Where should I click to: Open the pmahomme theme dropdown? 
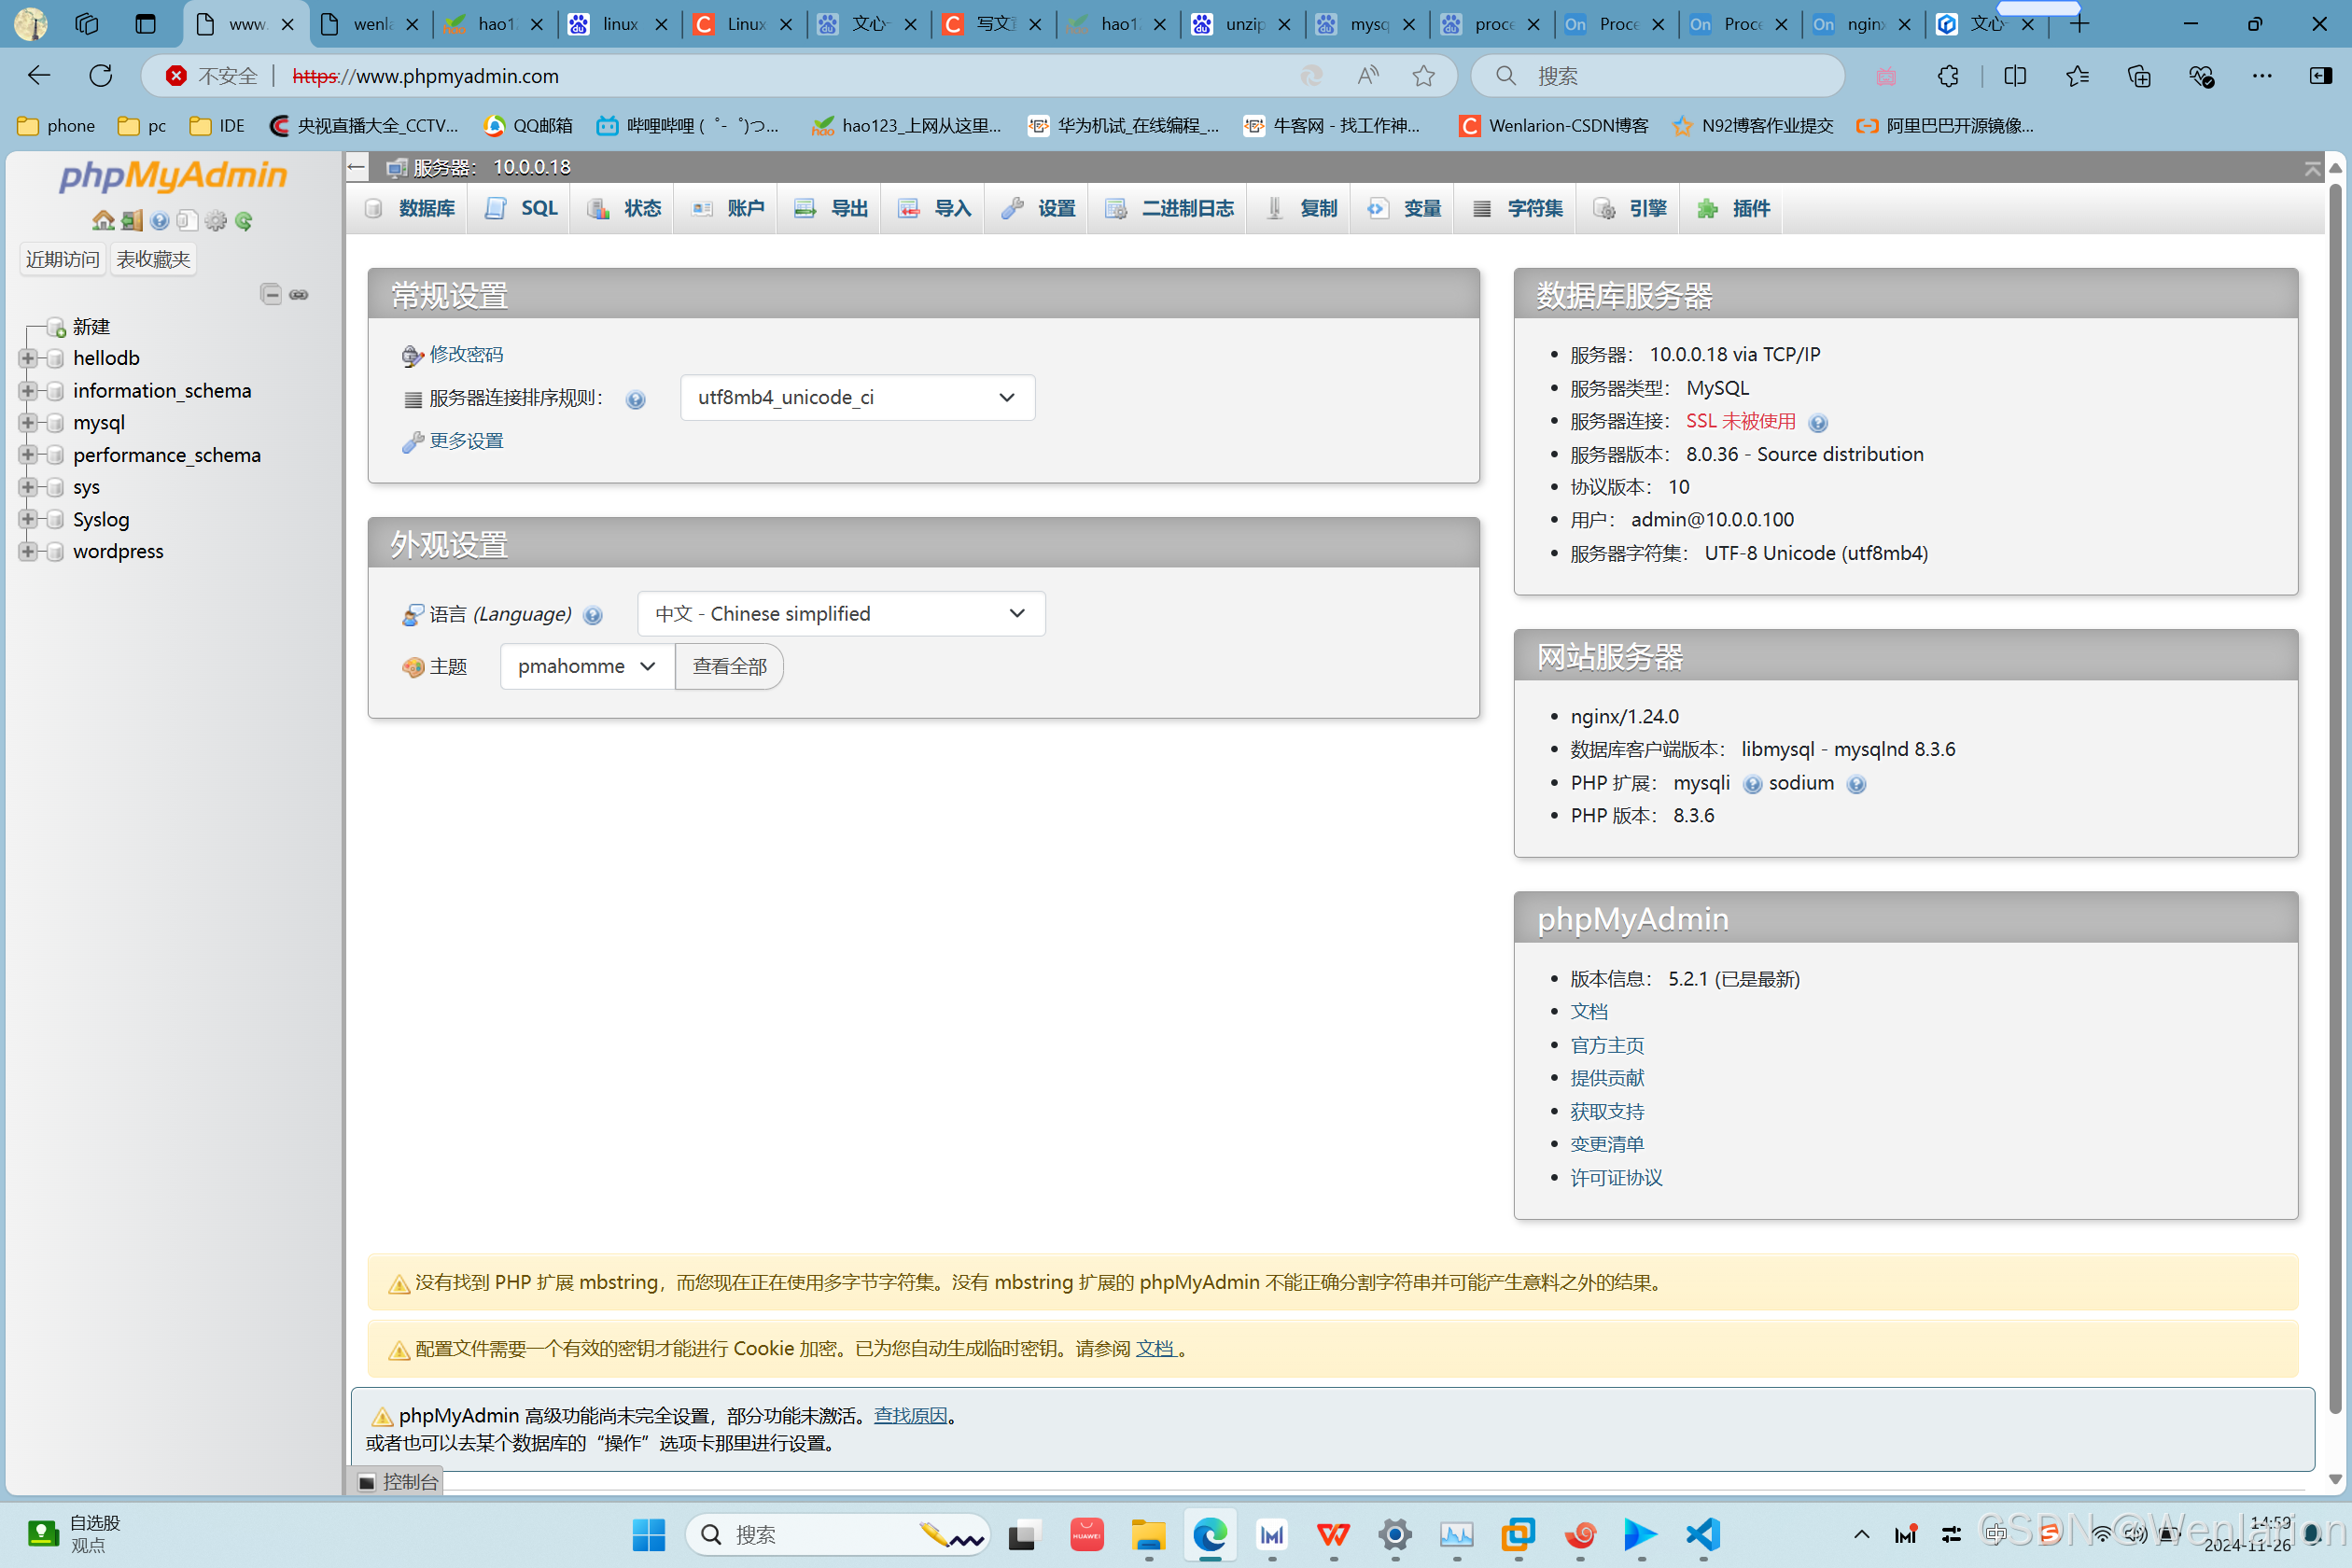coord(586,666)
